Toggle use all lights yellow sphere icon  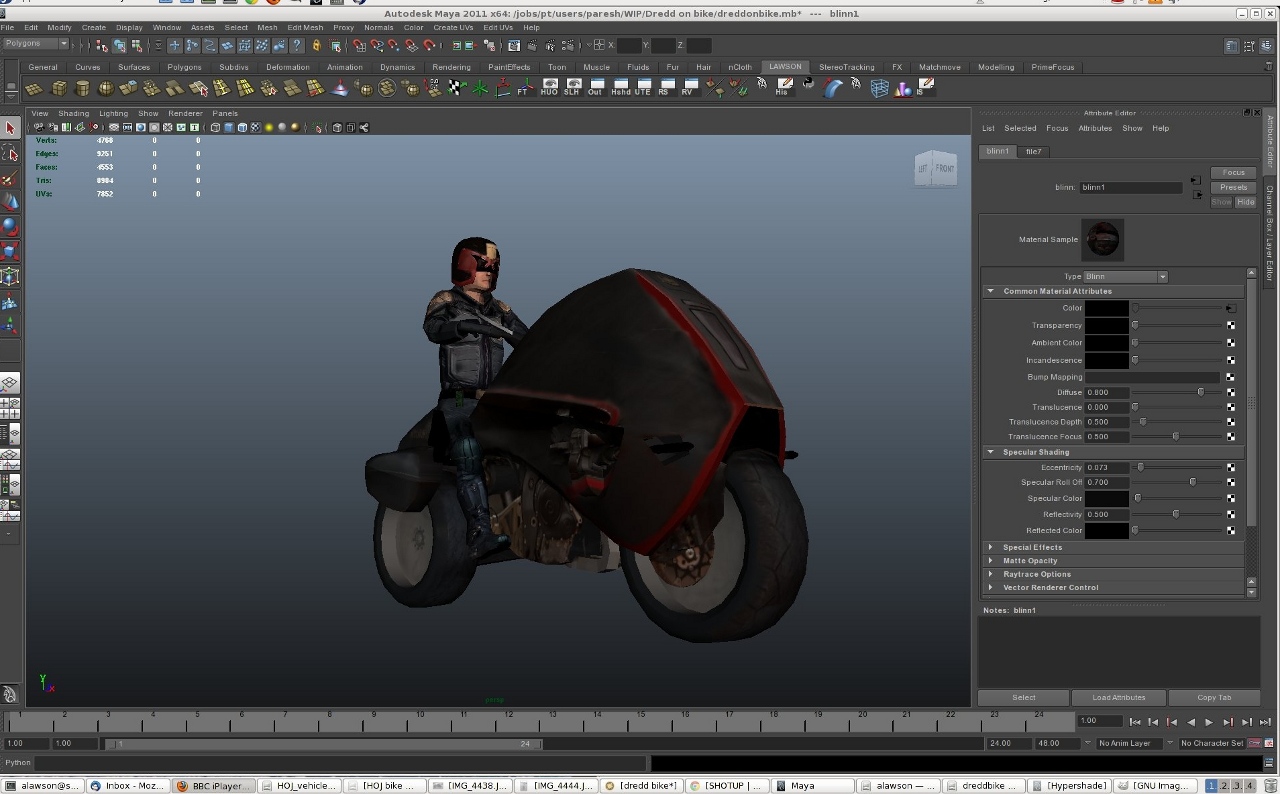[x=268, y=127]
